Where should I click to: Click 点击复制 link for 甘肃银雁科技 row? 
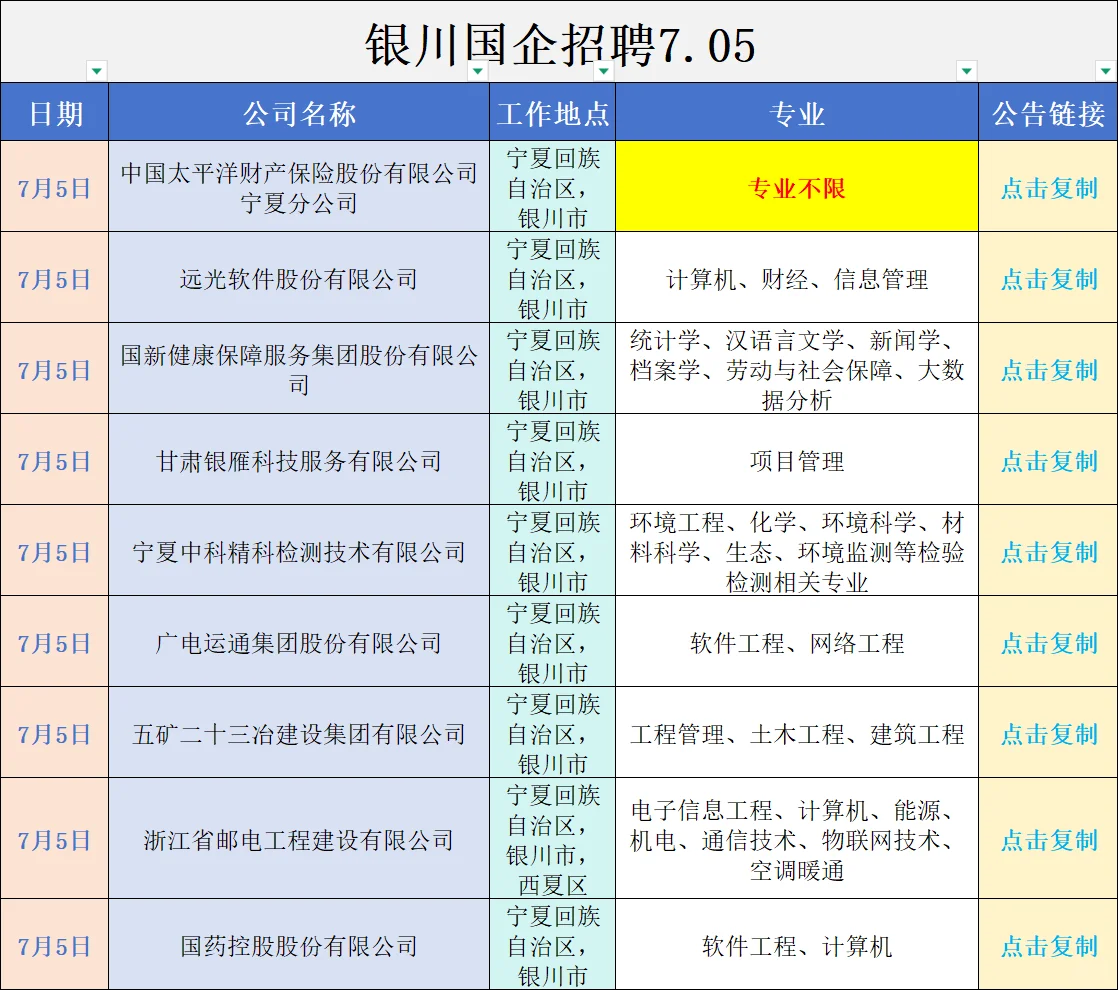coord(1049,461)
